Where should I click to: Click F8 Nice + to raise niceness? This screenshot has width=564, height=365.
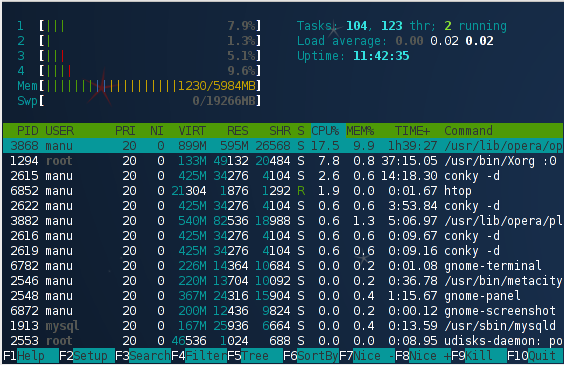[x=423, y=356]
